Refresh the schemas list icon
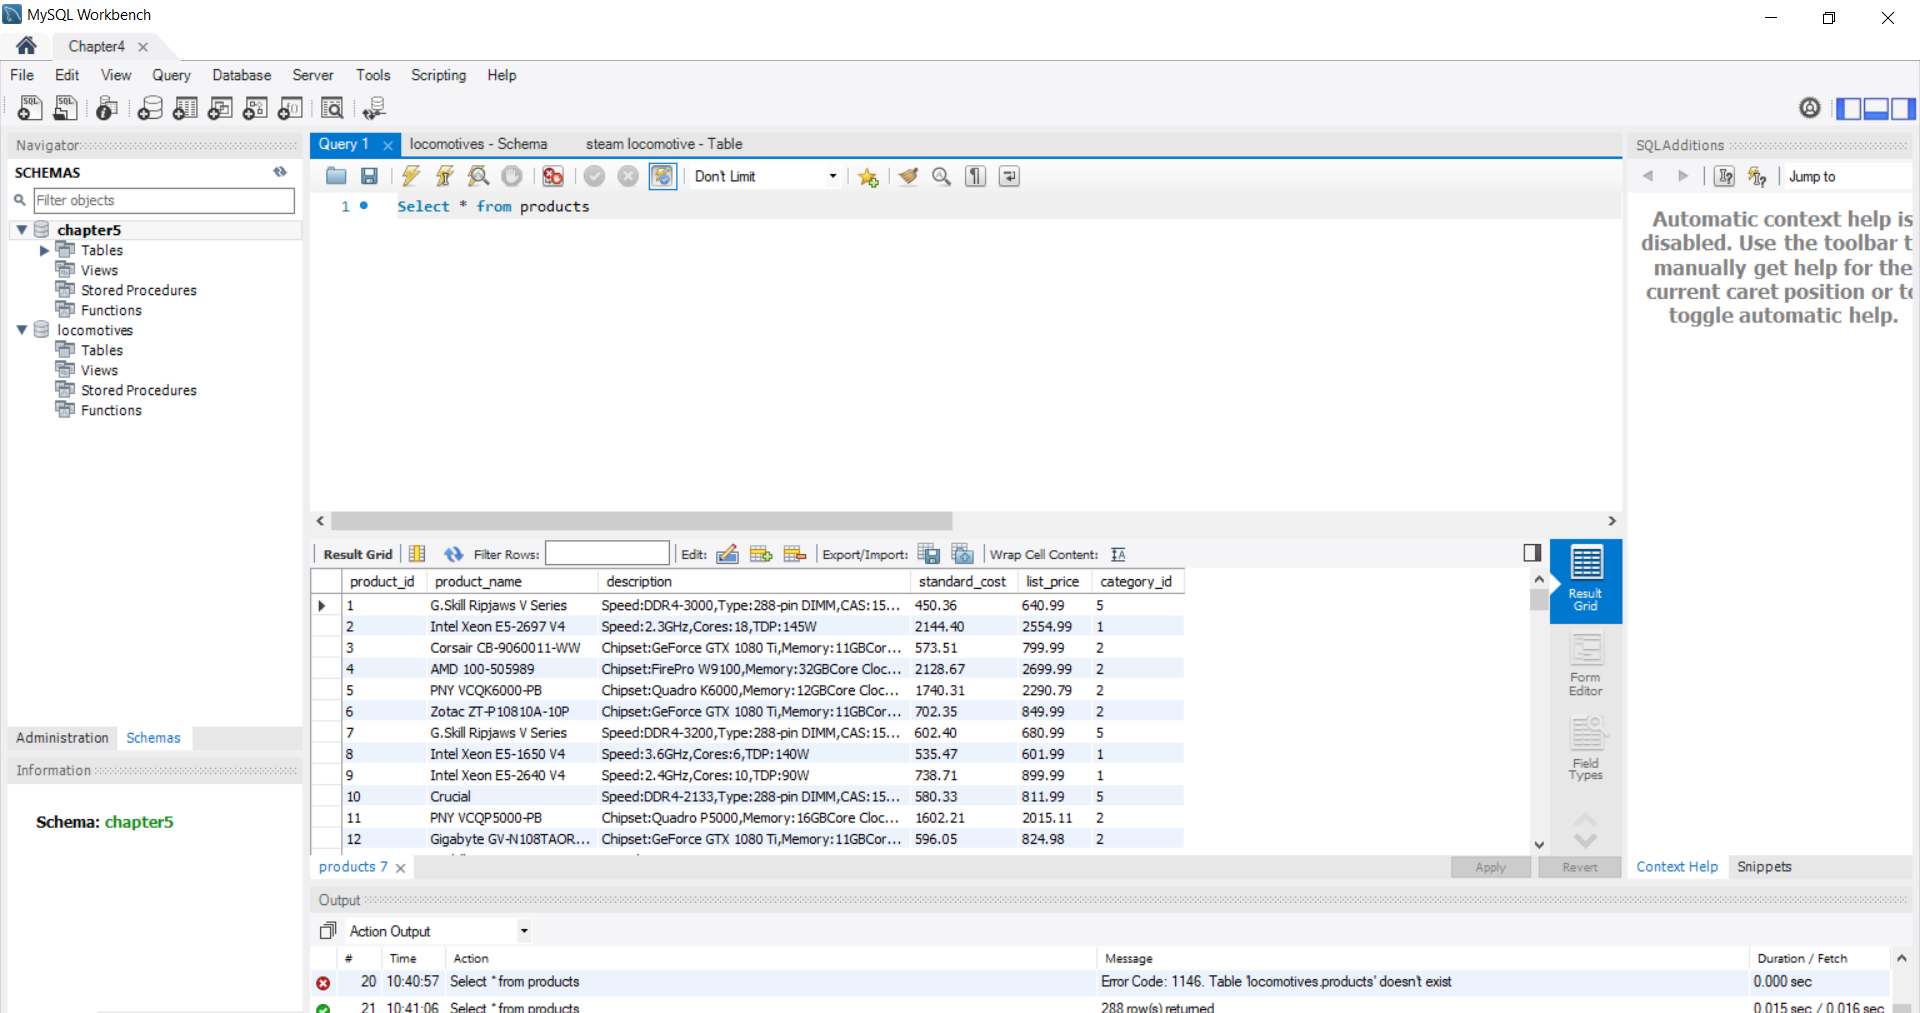1920x1013 pixels. (280, 172)
